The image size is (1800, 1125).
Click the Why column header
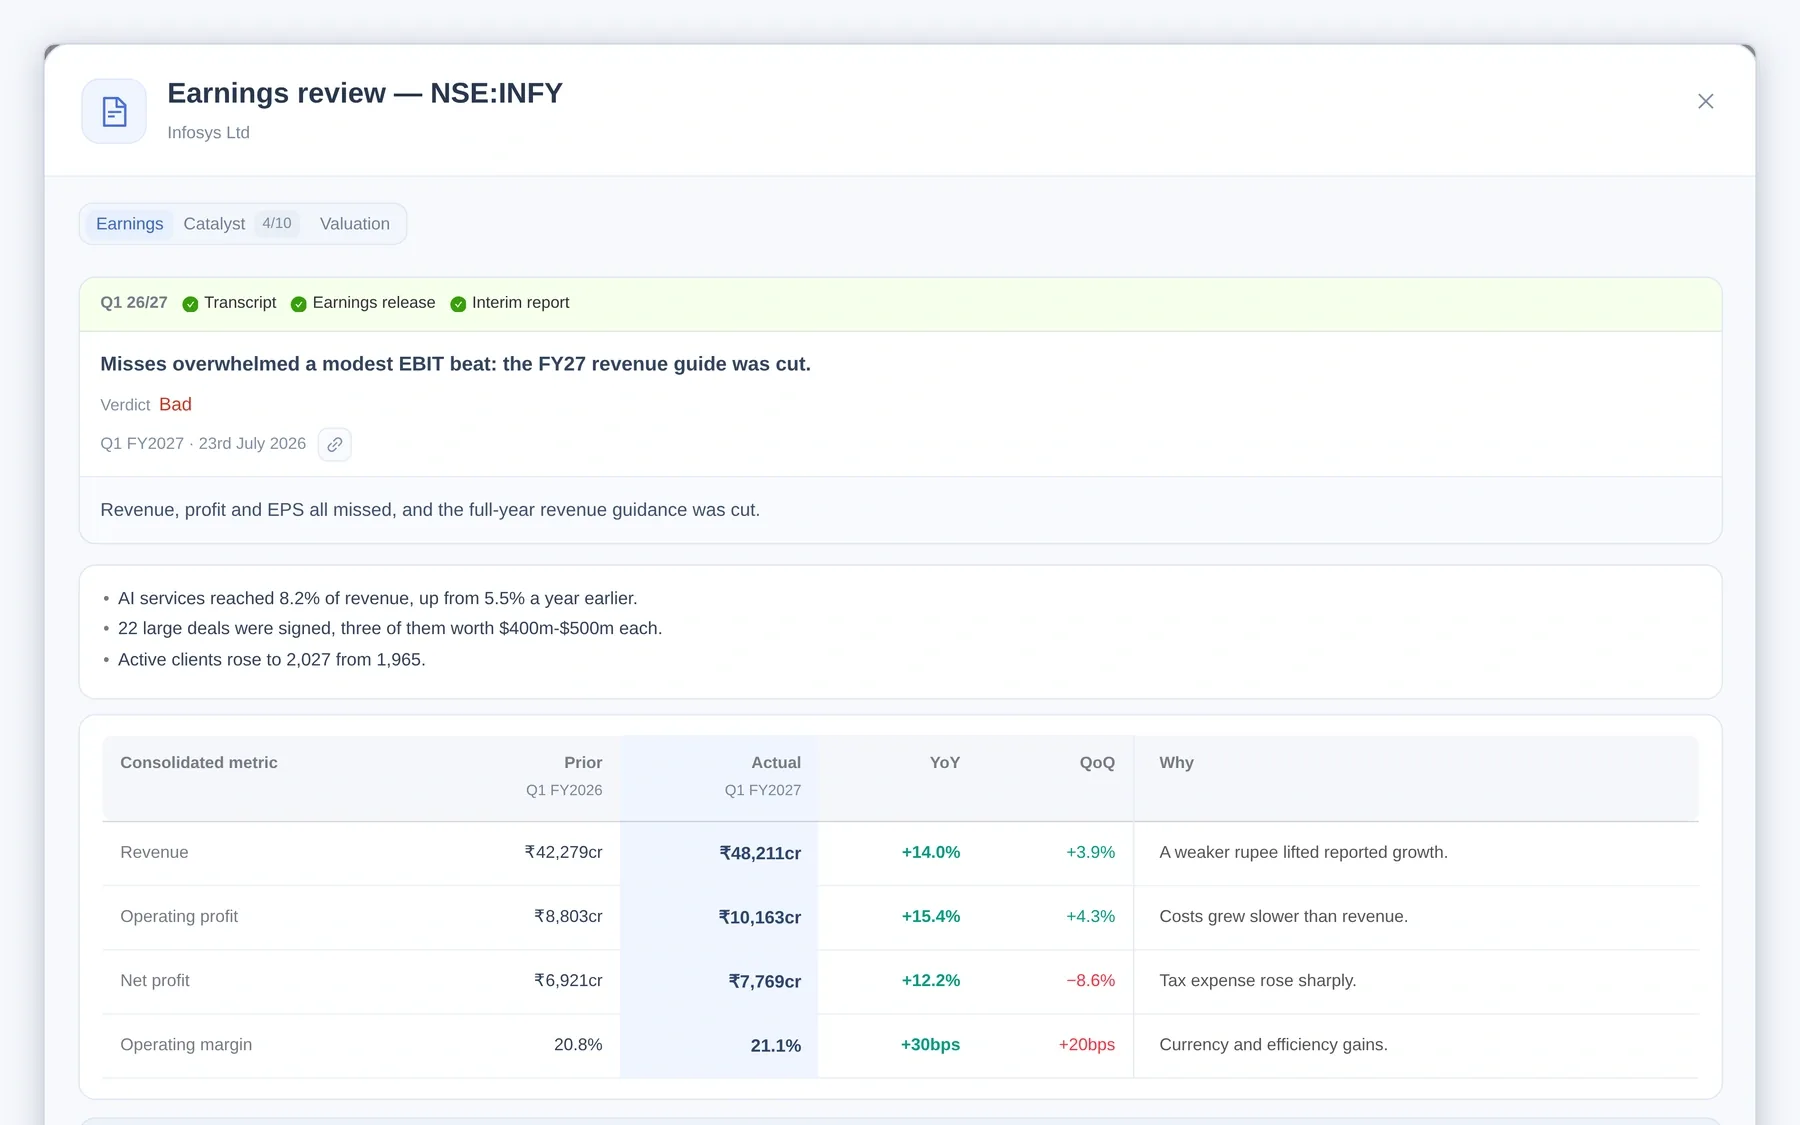tap(1176, 763)
